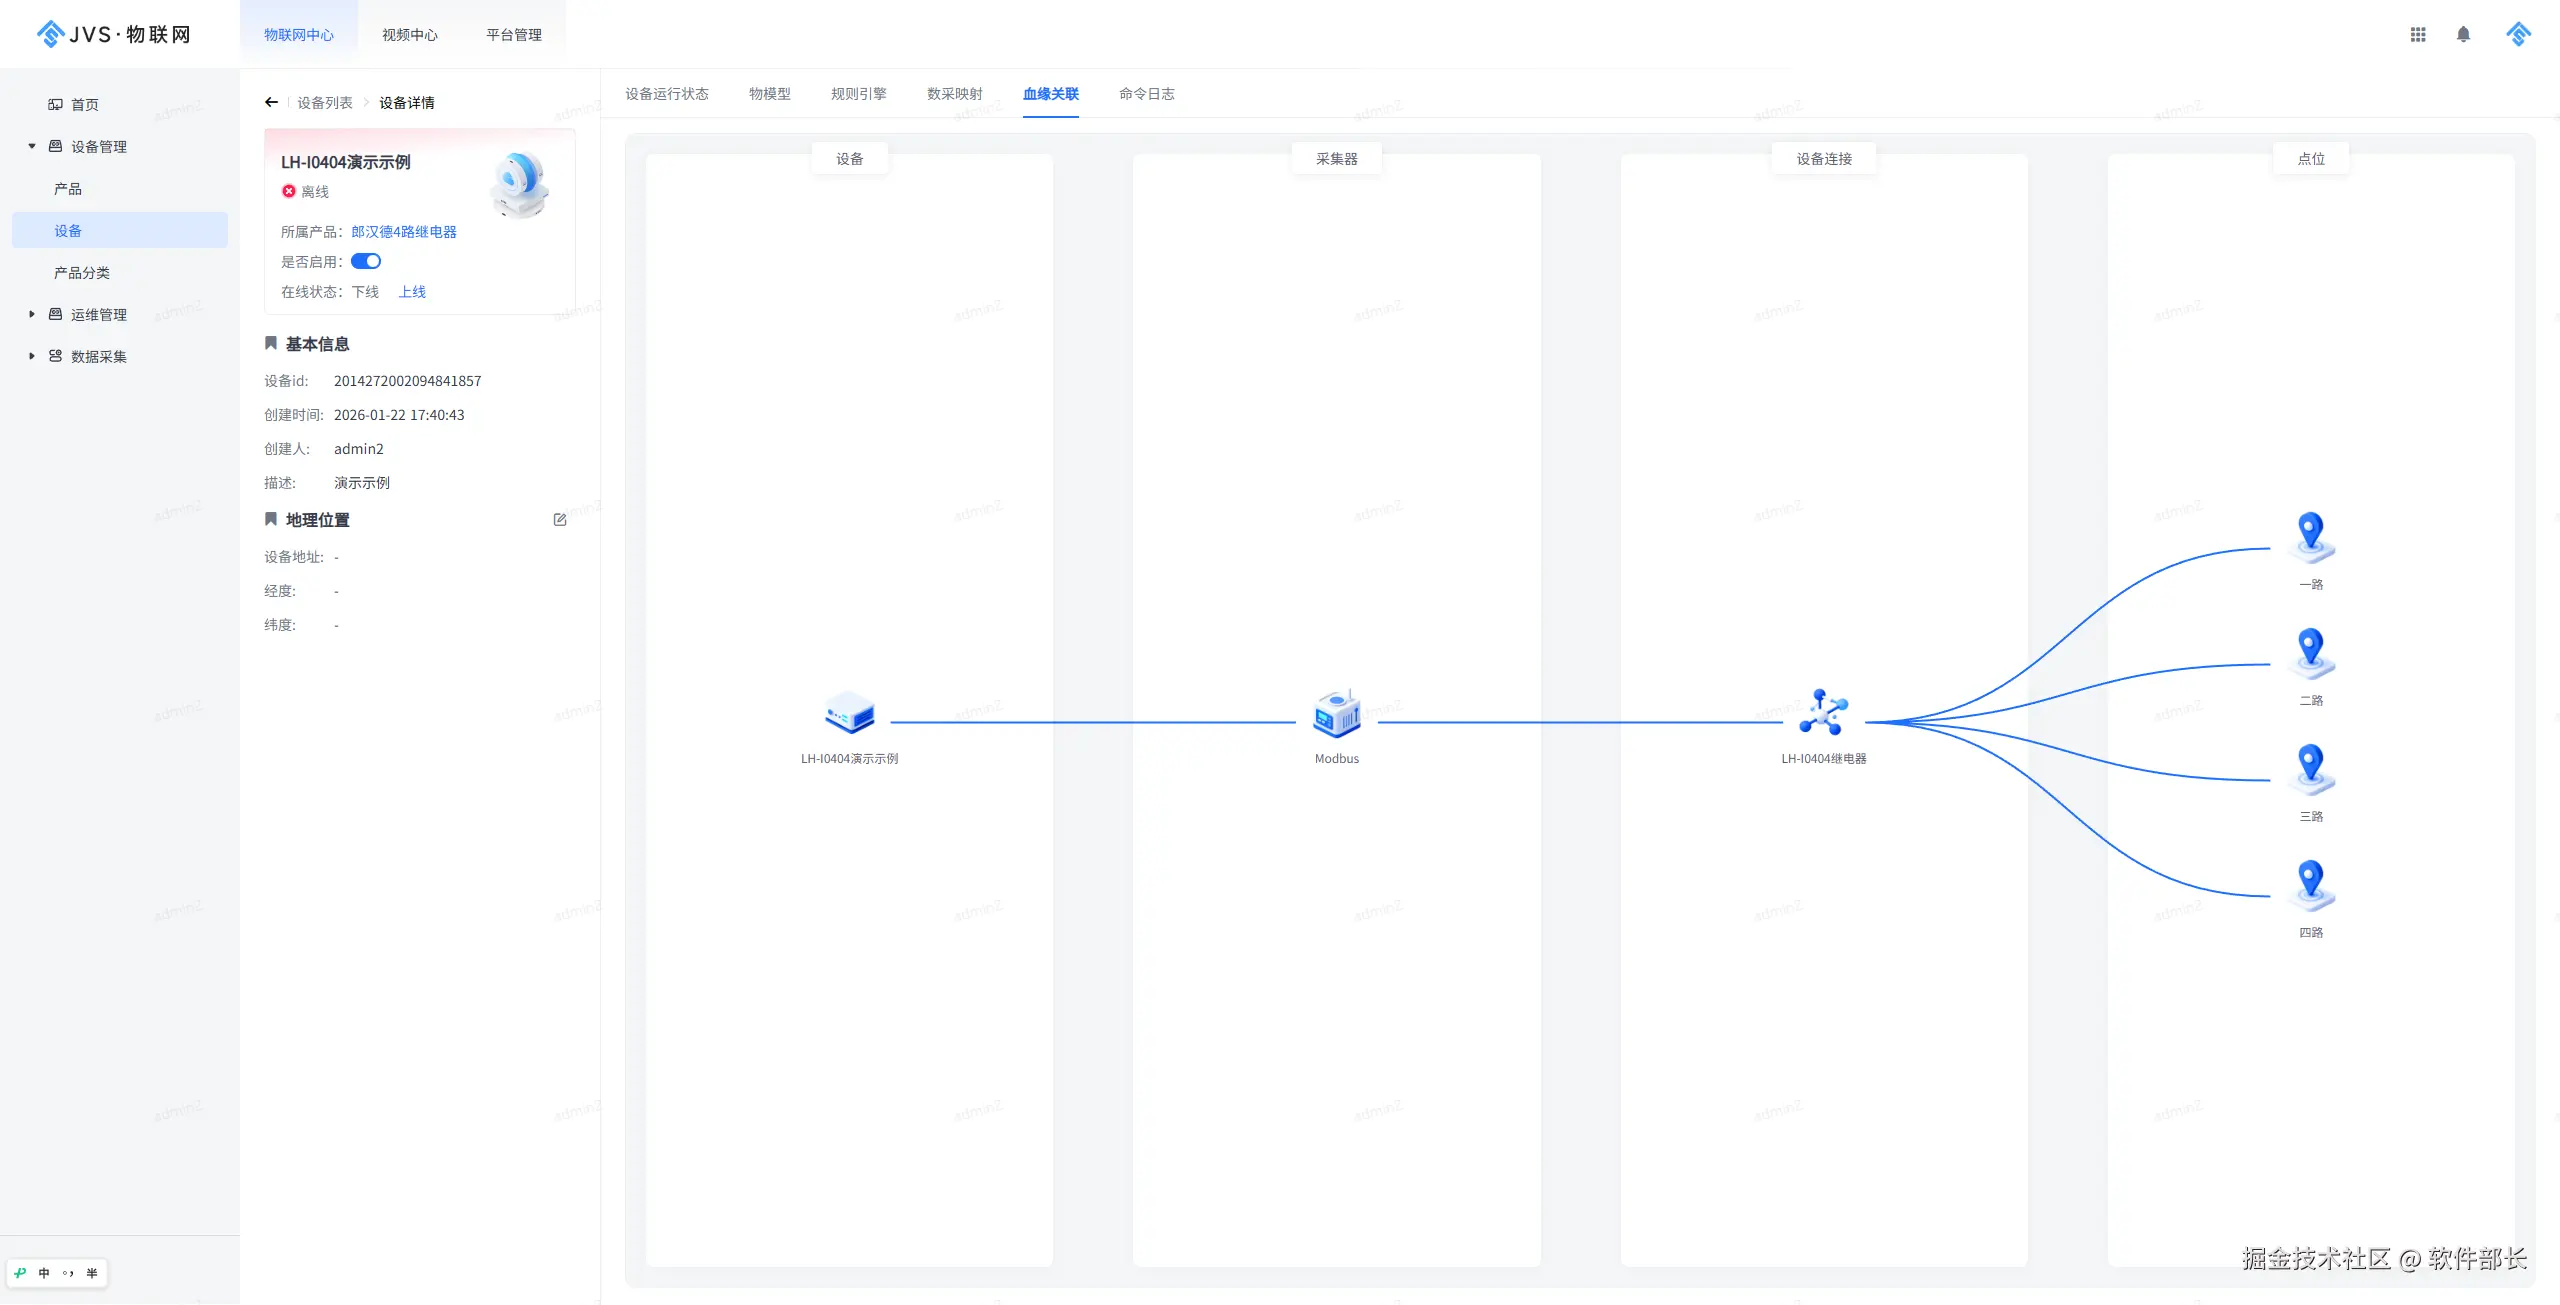Click the LH-I0404继电器 connection node icon

coord(1823,714)
